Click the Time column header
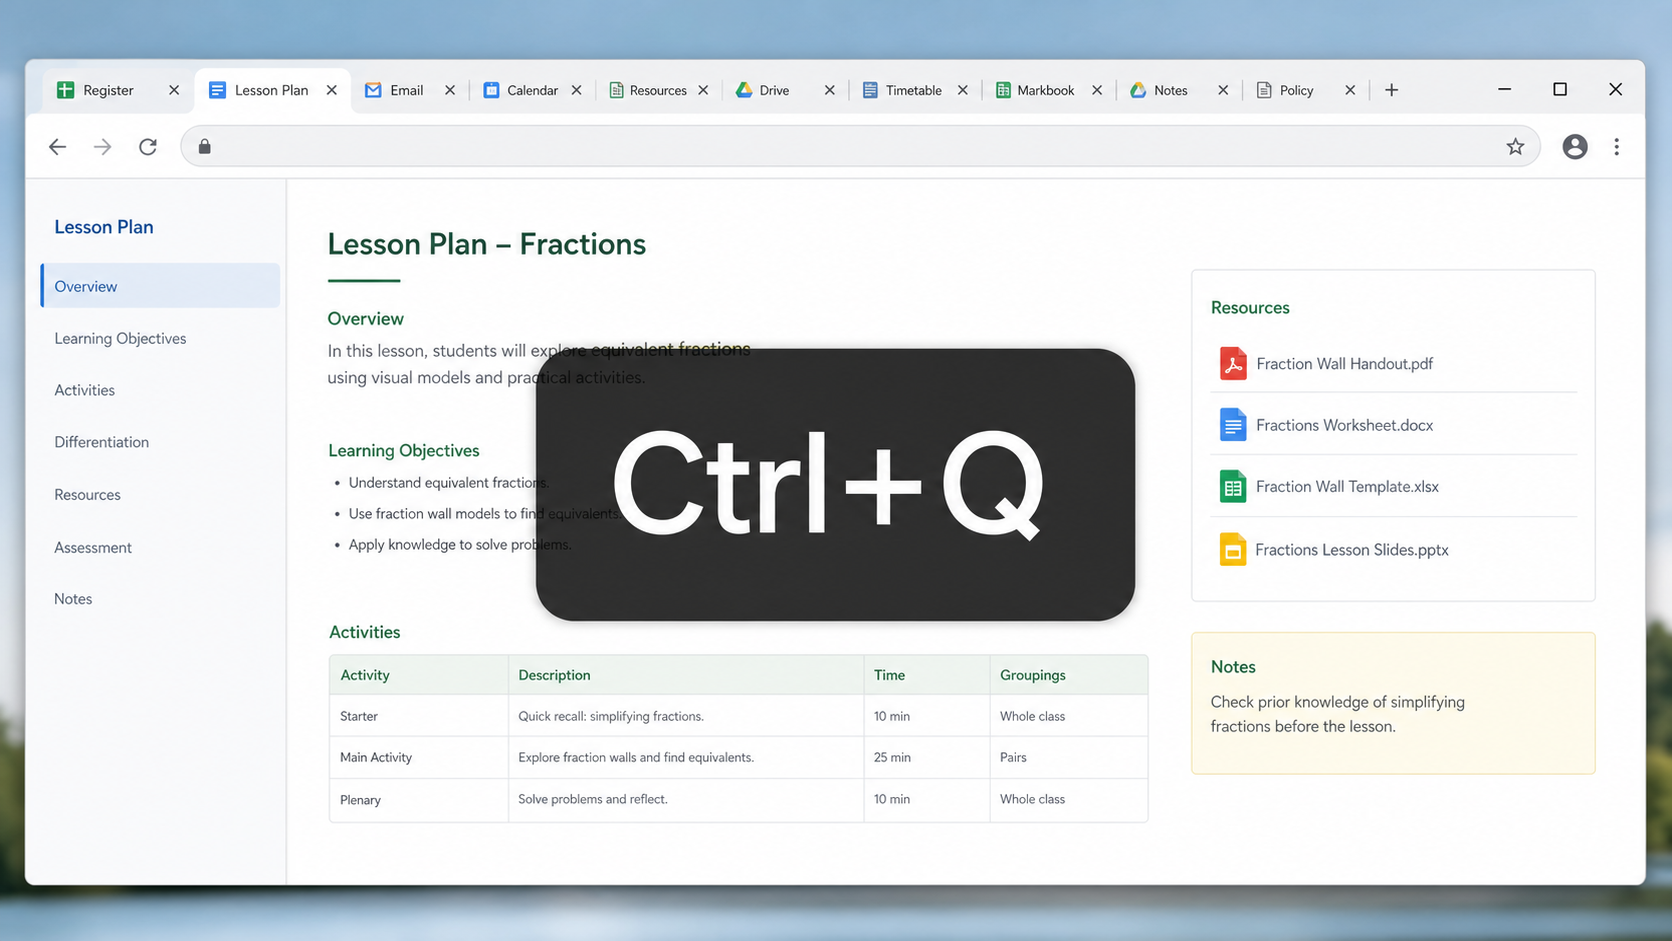Viewport: 1672px width, 941px height. [926, 675]
